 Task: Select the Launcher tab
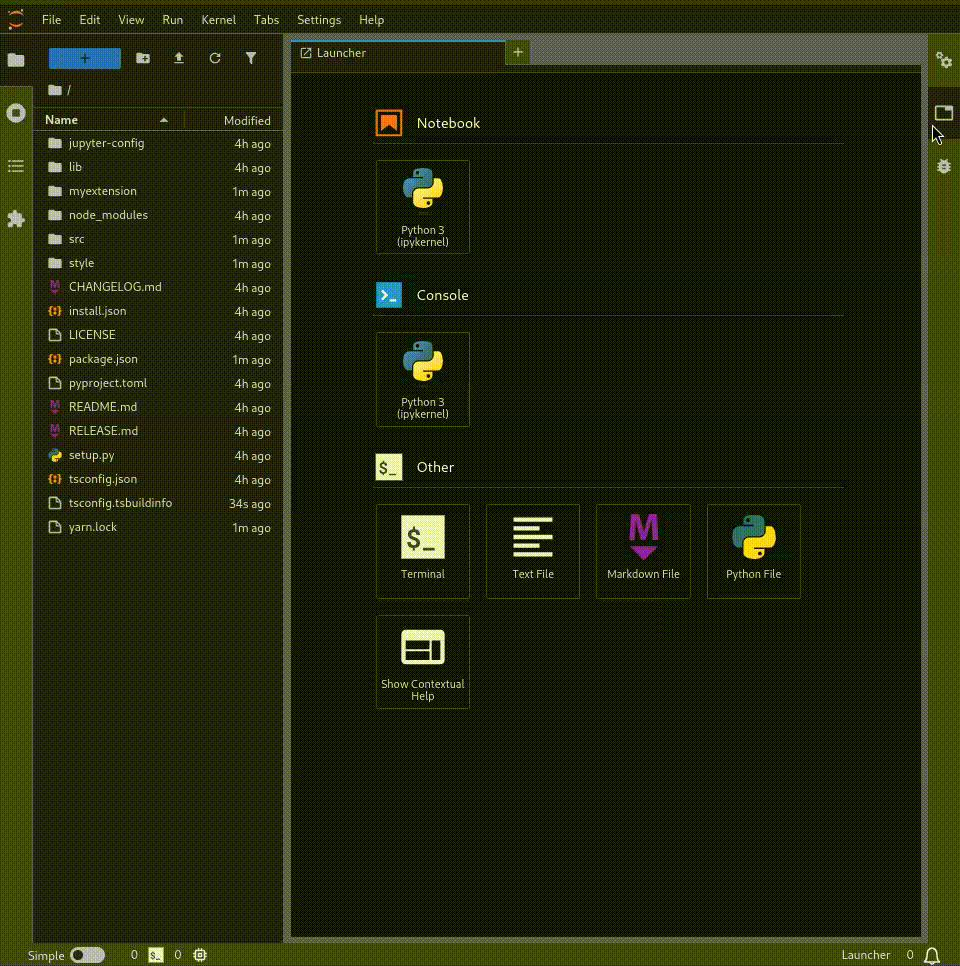[398, 53]
